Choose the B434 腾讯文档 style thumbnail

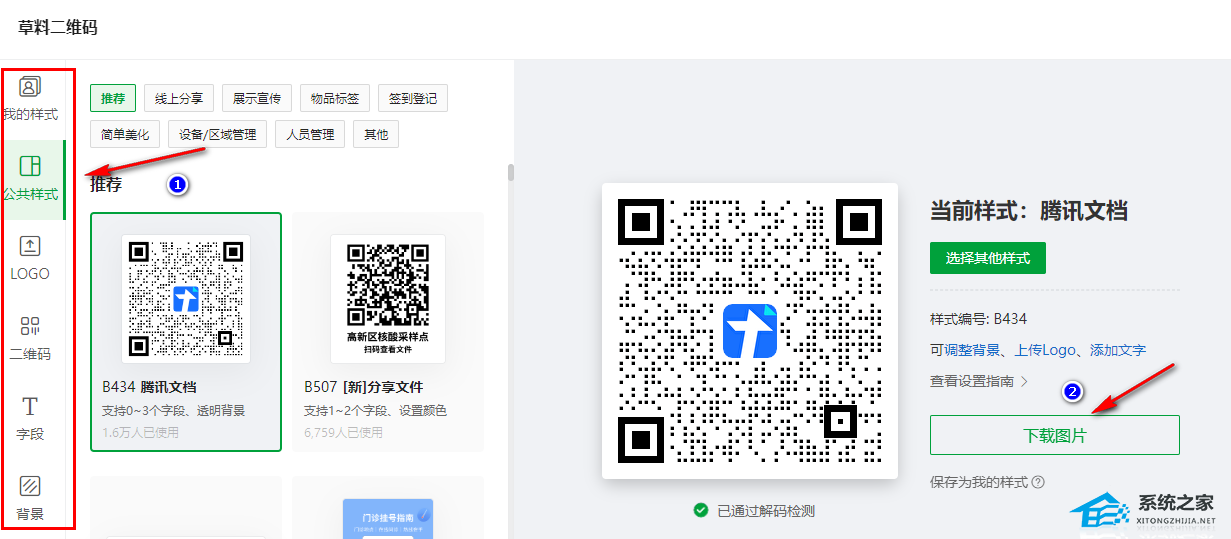[x=186, y=298]
